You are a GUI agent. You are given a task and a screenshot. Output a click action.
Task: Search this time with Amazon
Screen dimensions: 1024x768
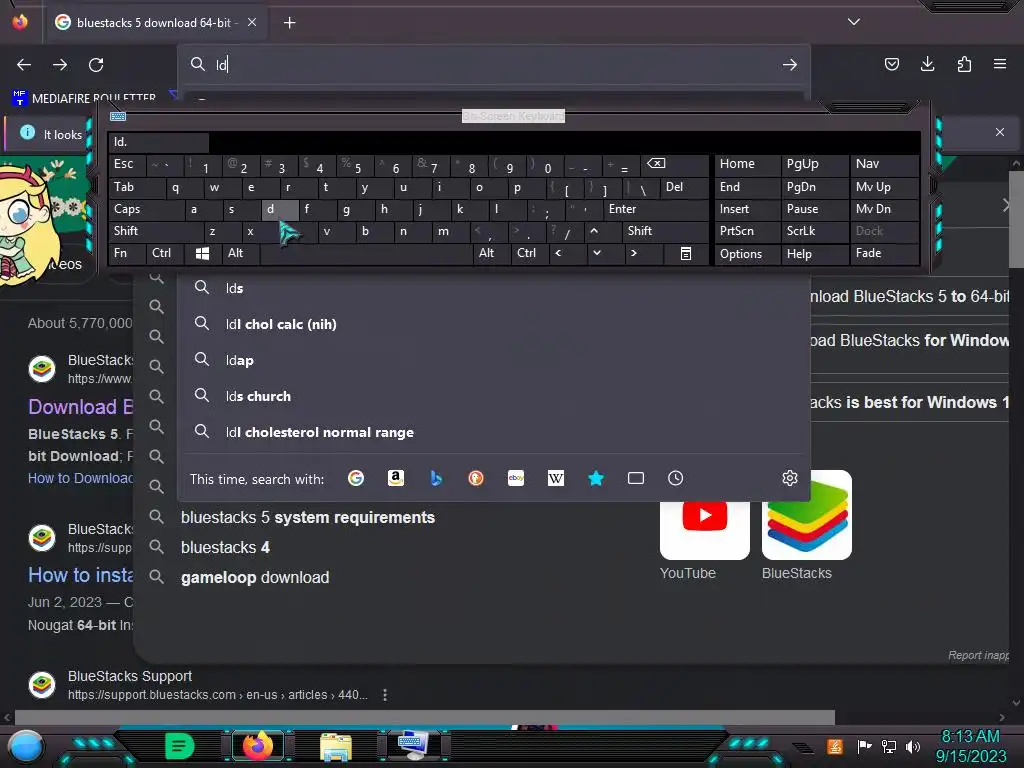tap(396, 478)
